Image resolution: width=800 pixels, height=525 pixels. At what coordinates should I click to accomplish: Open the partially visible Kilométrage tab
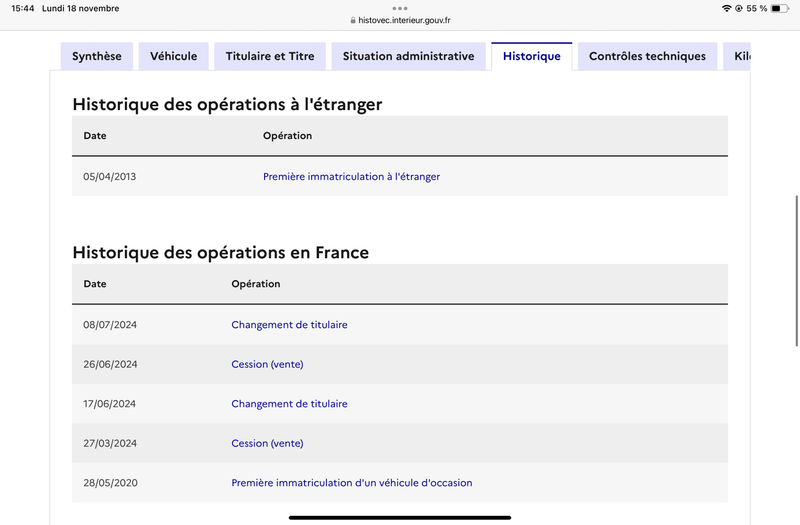[737, 56]
